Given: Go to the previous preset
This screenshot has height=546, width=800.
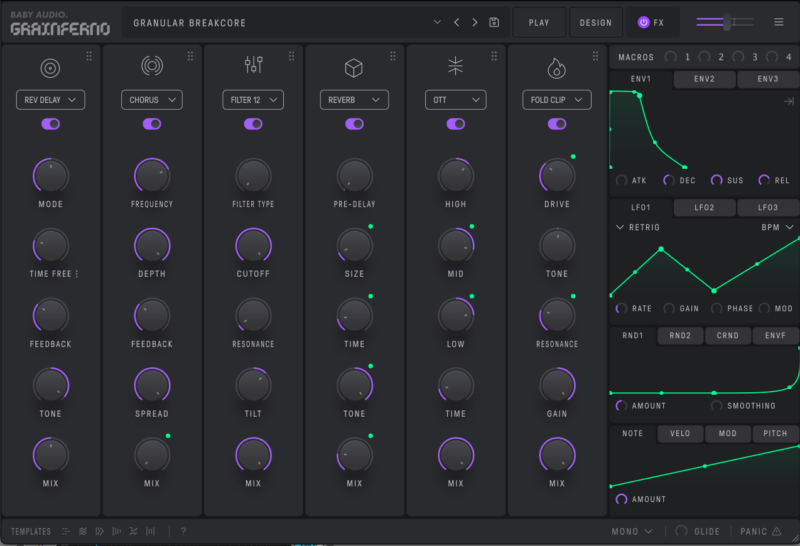Looking at the screenshot, I should point(456,22).
